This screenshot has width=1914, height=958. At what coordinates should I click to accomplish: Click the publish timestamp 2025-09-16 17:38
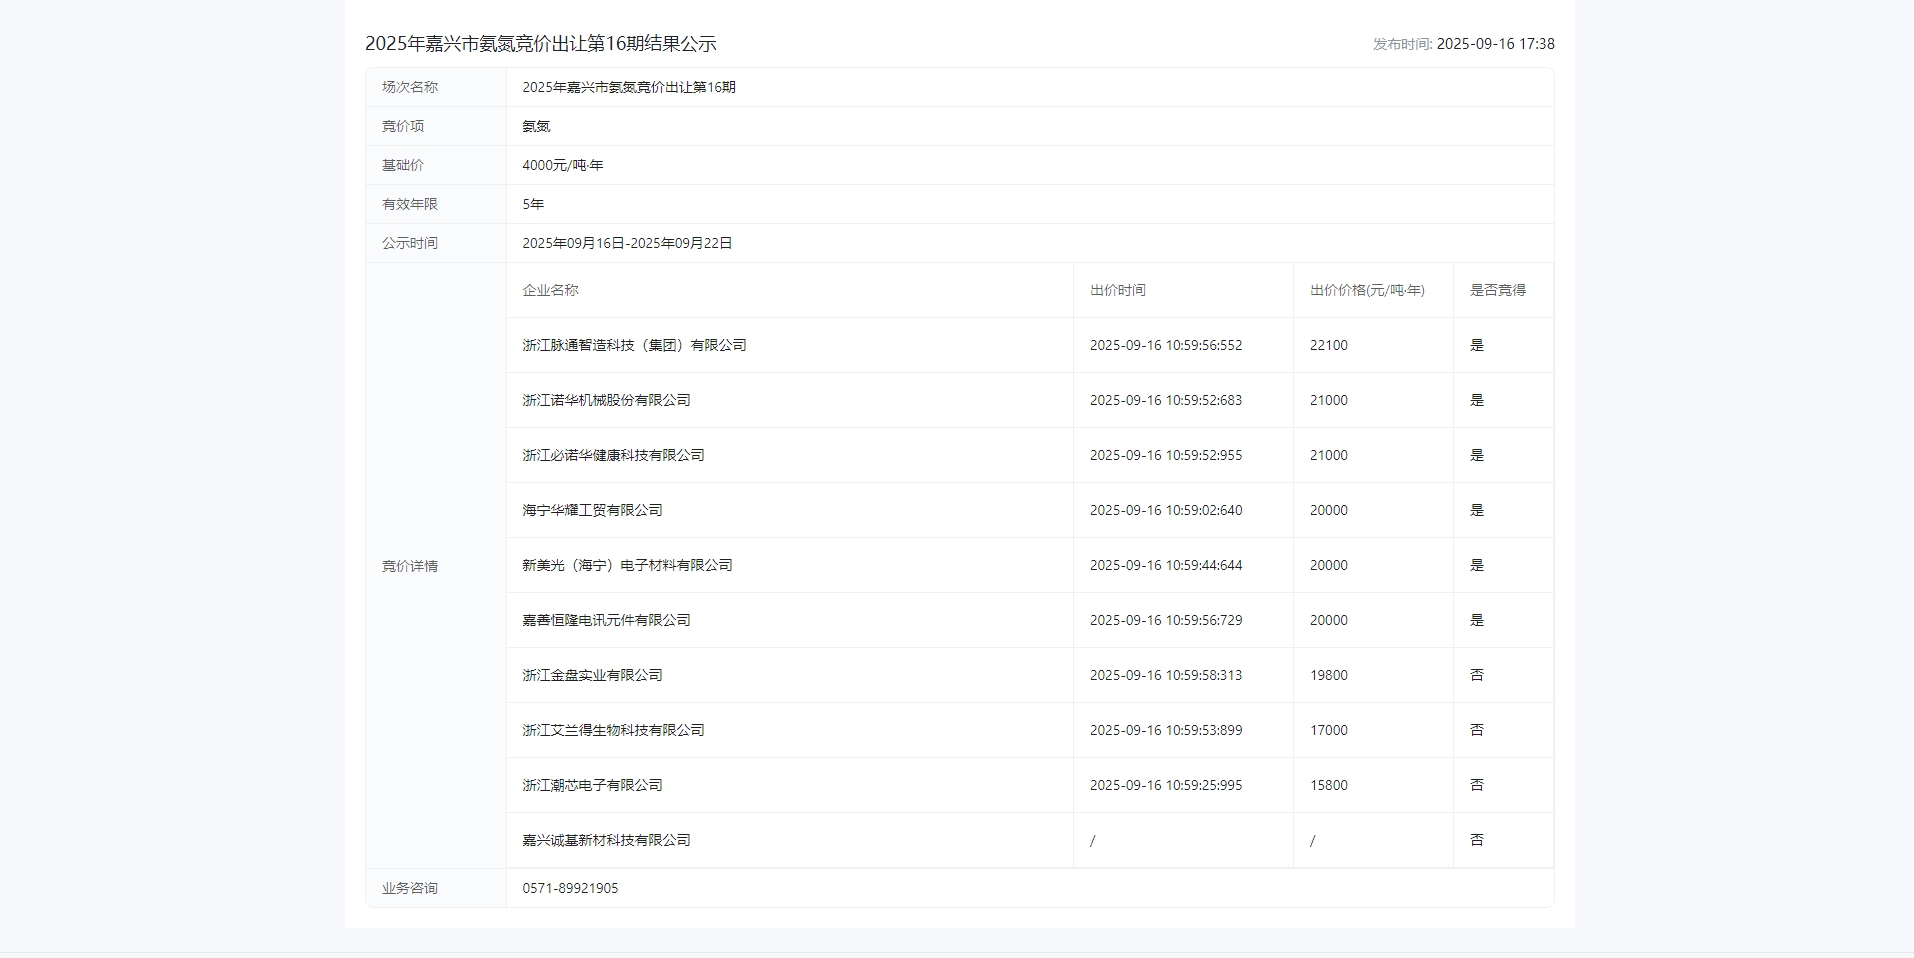(1495, 44)
